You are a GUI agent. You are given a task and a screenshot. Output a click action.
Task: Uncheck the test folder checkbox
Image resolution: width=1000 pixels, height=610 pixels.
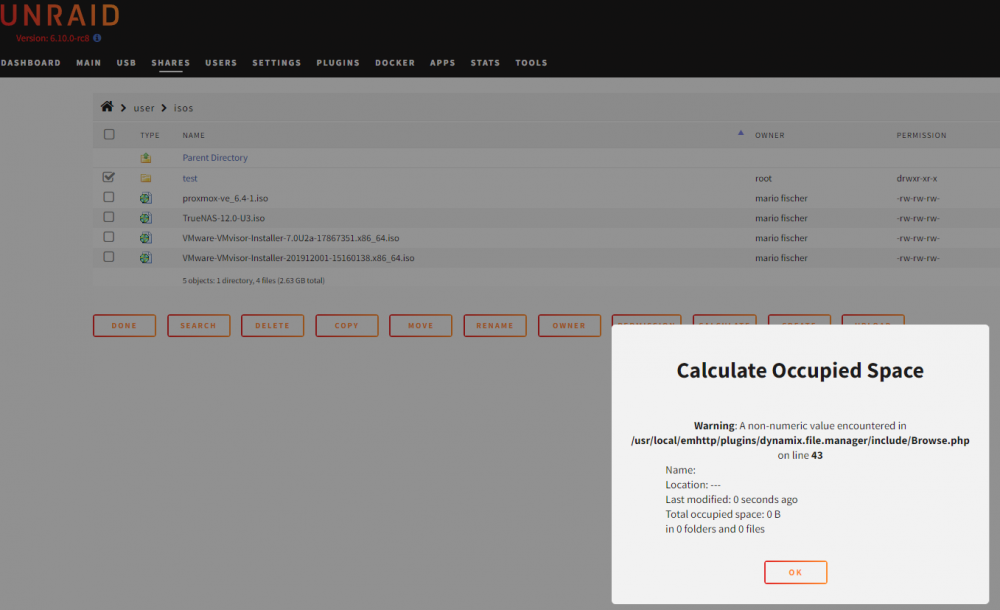pyautogui.click(x=108, y=177)
